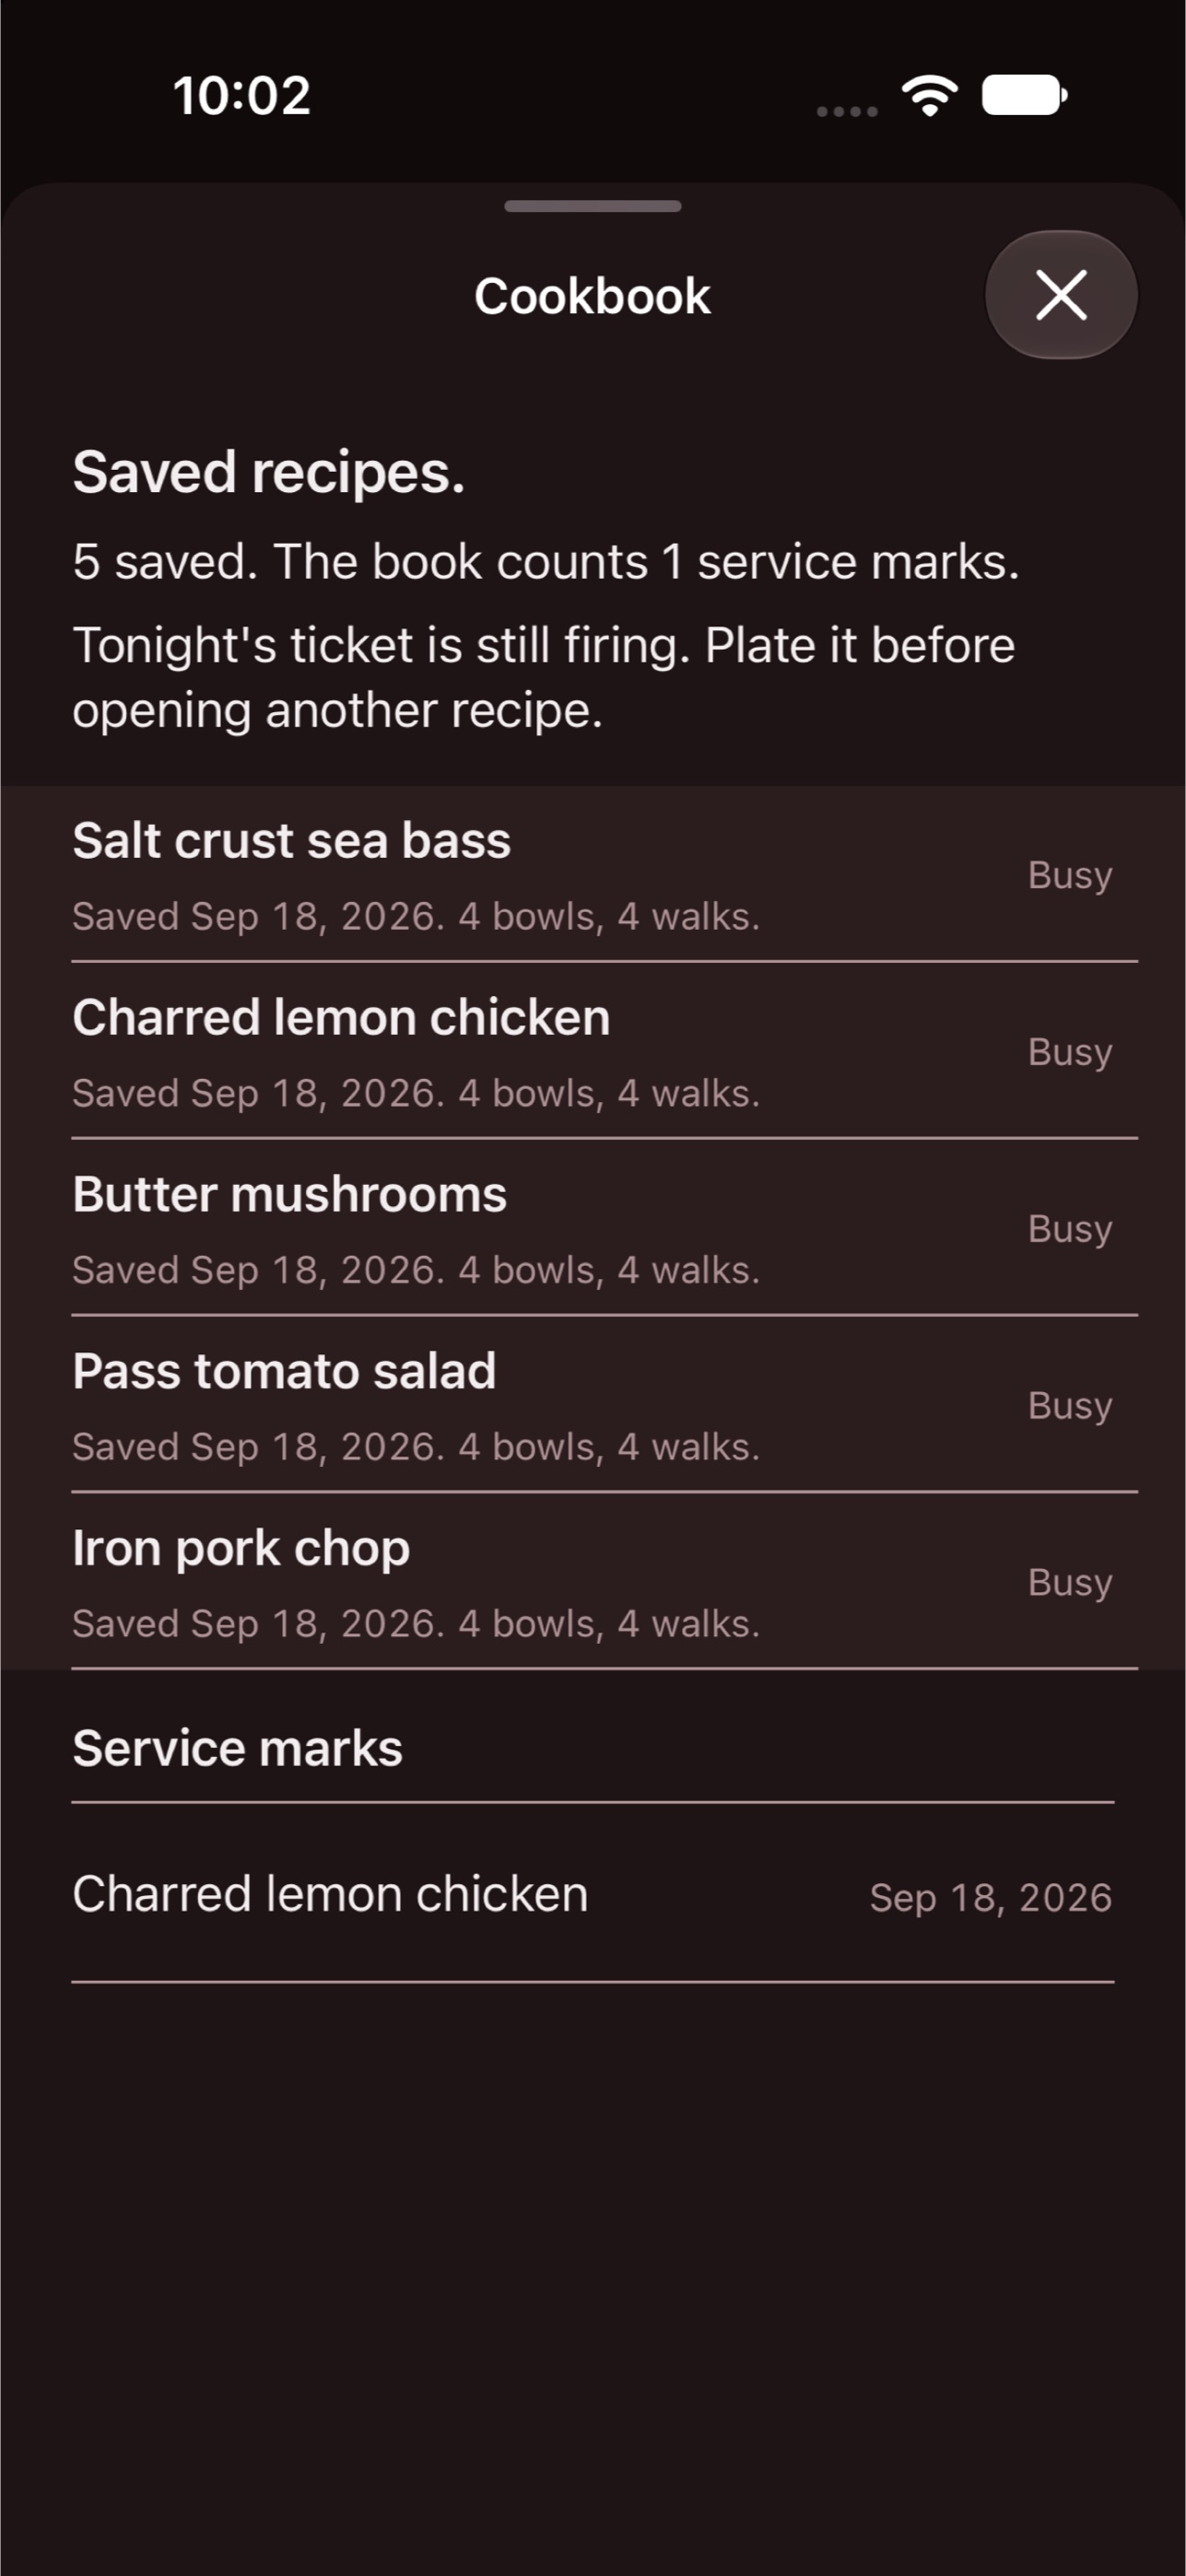The image size is (1186, 2576).
Task: Tap Busy status for Salt crust sea bass
Action: 1070,876
